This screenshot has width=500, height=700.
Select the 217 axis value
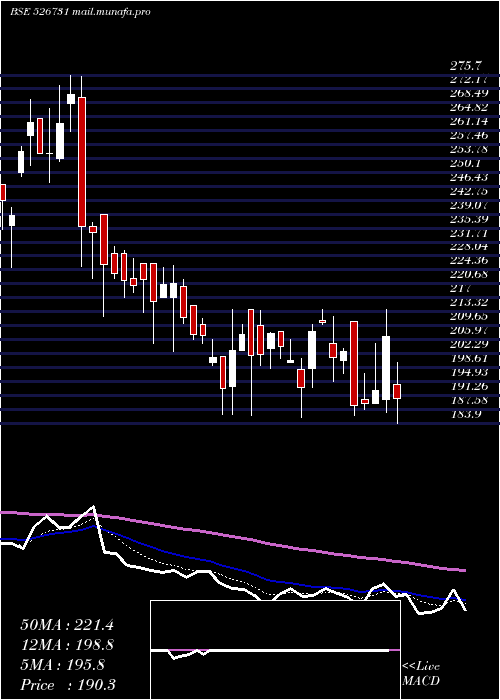click(x=460, y=288)
